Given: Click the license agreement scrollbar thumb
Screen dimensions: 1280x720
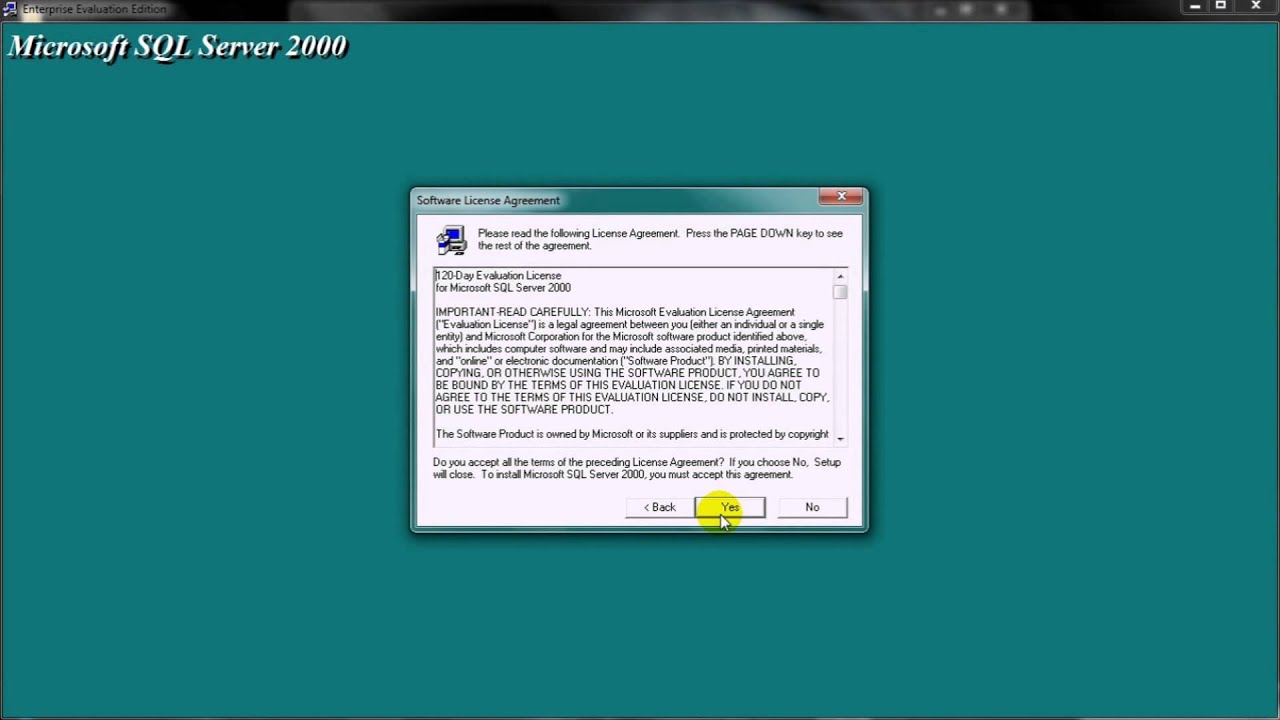Looking at the screenshot, I should coord(840,291).
